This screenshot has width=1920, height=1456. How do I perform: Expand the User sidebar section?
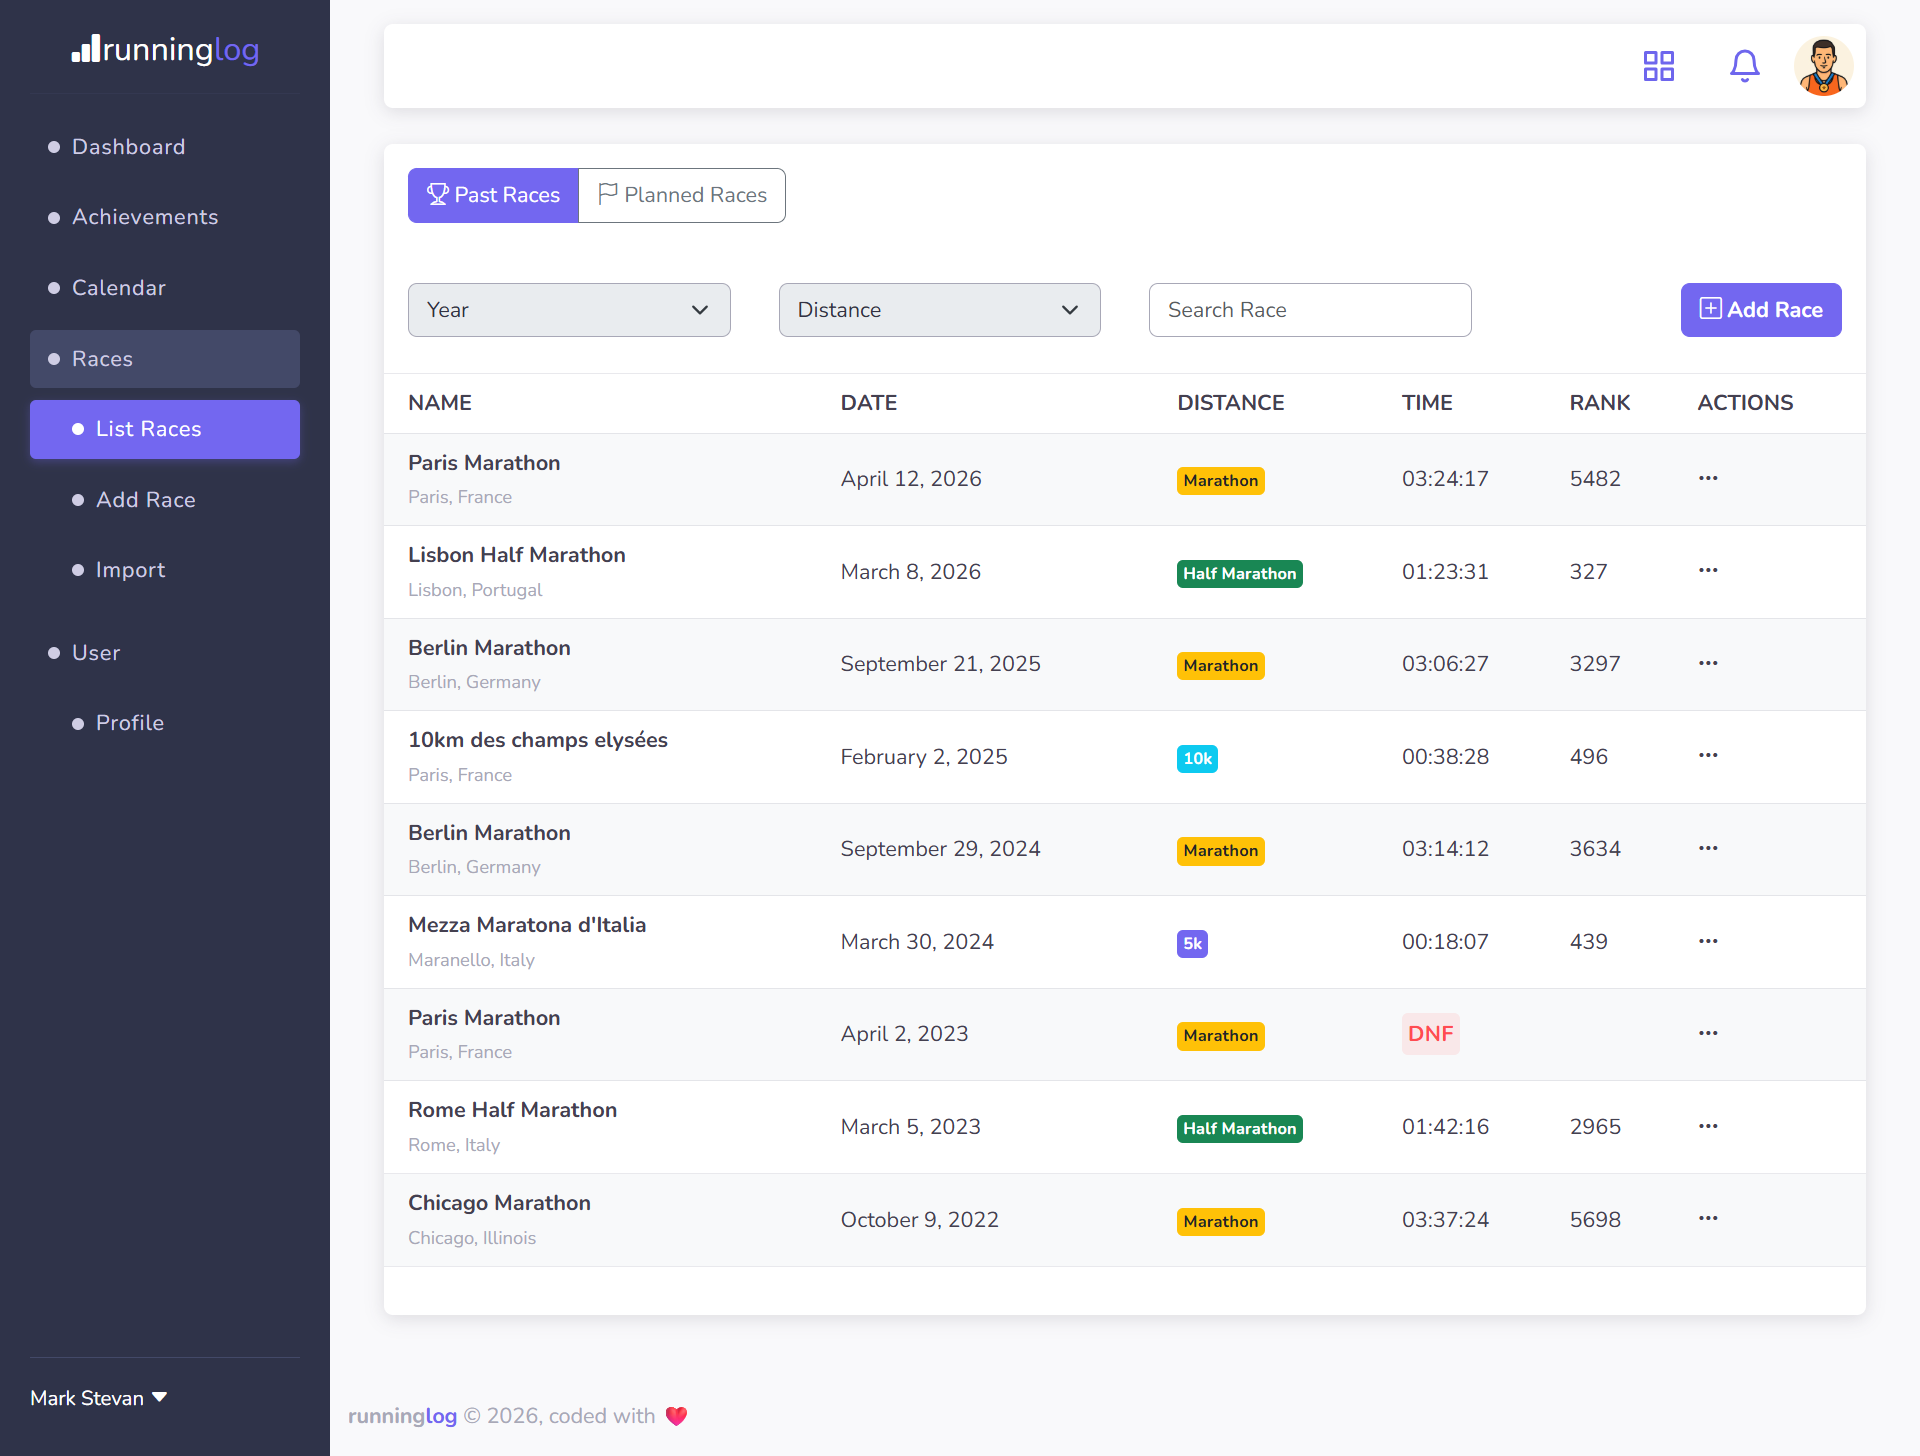165,653
